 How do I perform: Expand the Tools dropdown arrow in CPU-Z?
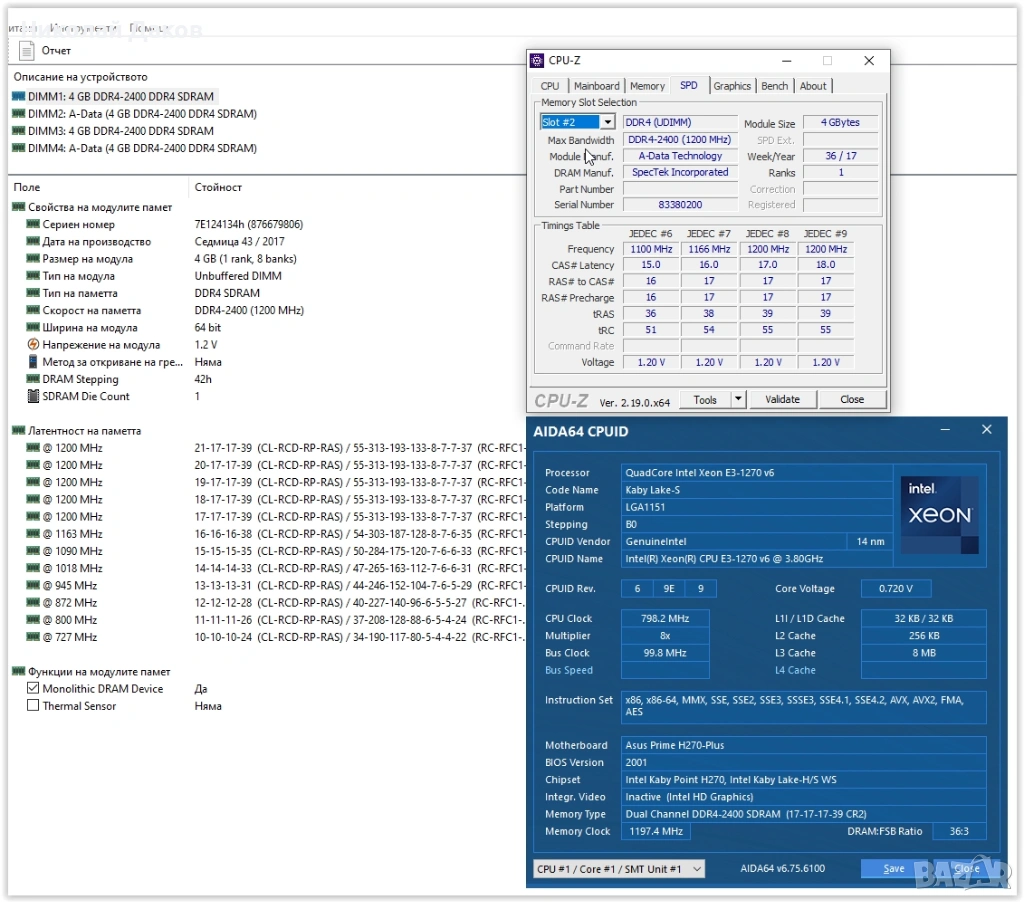point(738,399)
